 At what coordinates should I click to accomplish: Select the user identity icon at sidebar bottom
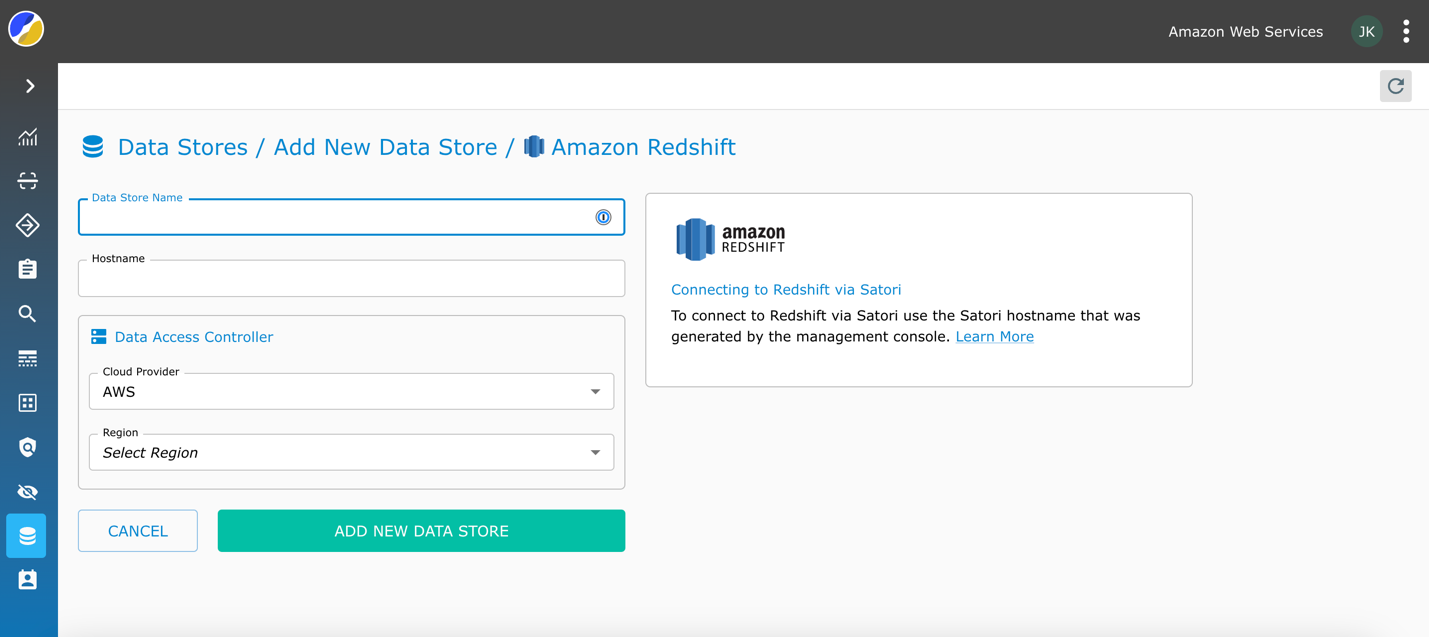[27, 579]
